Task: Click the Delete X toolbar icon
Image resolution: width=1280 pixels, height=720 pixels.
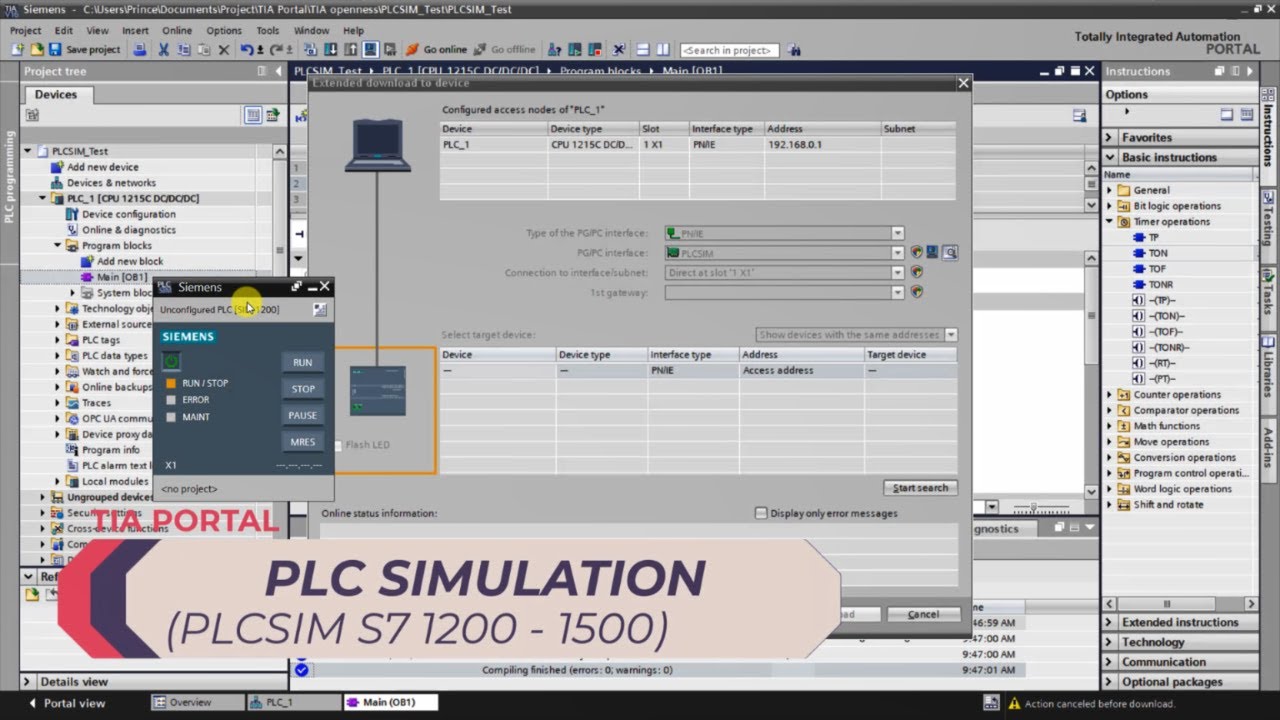Action: [x=224, y=50]
